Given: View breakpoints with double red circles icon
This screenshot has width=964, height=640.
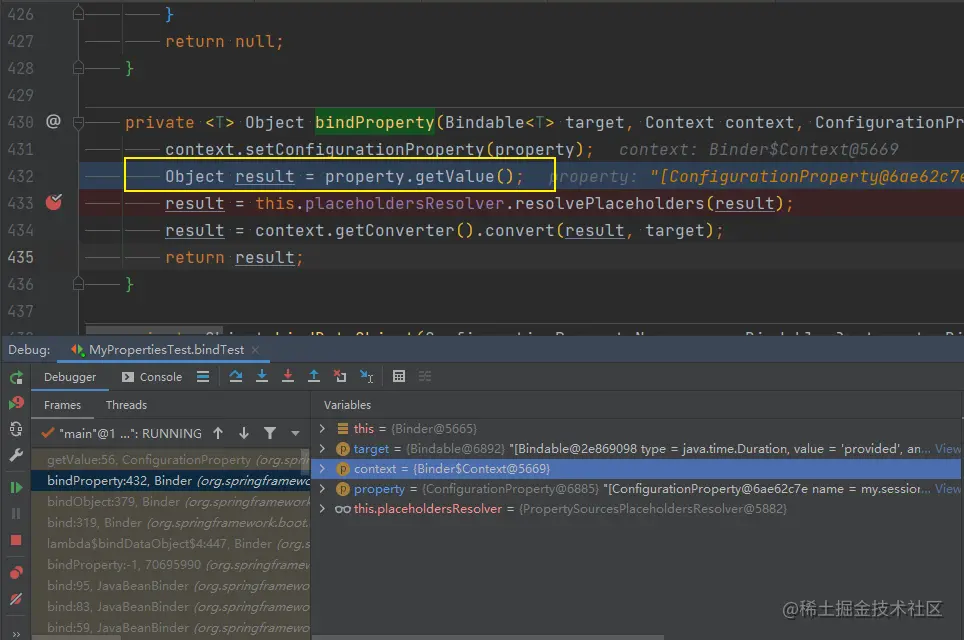Looking at the screenshot, I should click(17, 572).
